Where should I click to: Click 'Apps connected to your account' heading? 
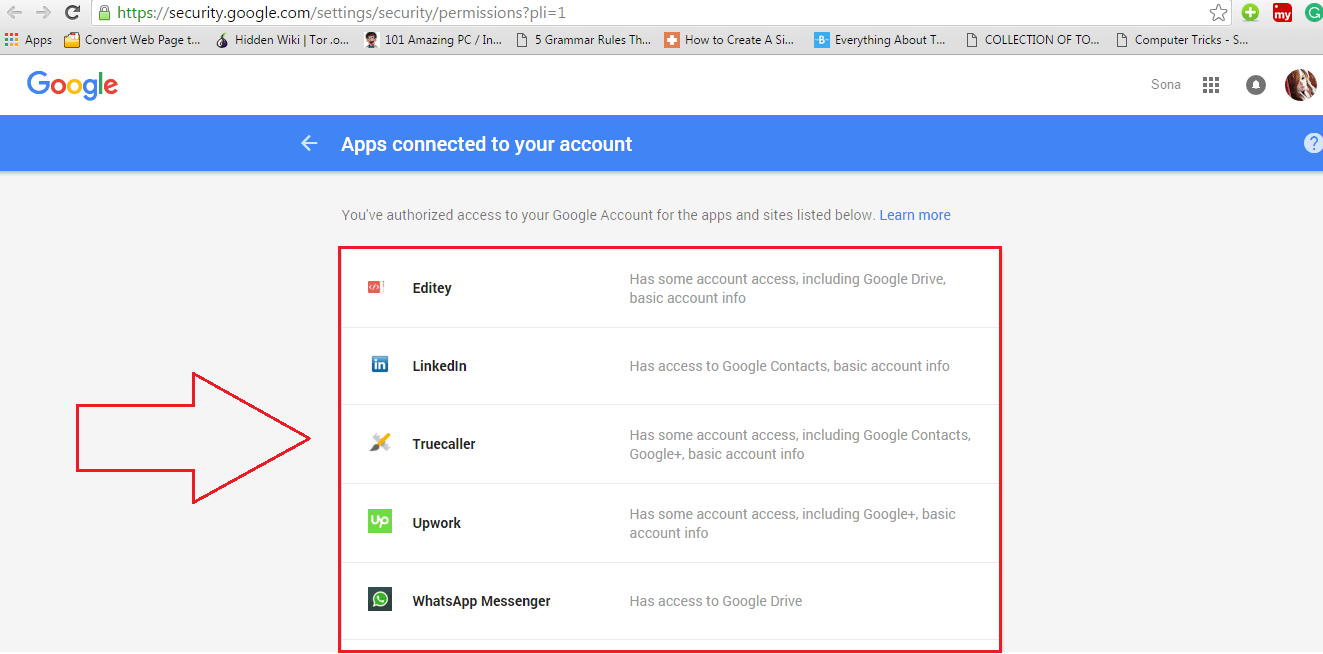(487, 144)
